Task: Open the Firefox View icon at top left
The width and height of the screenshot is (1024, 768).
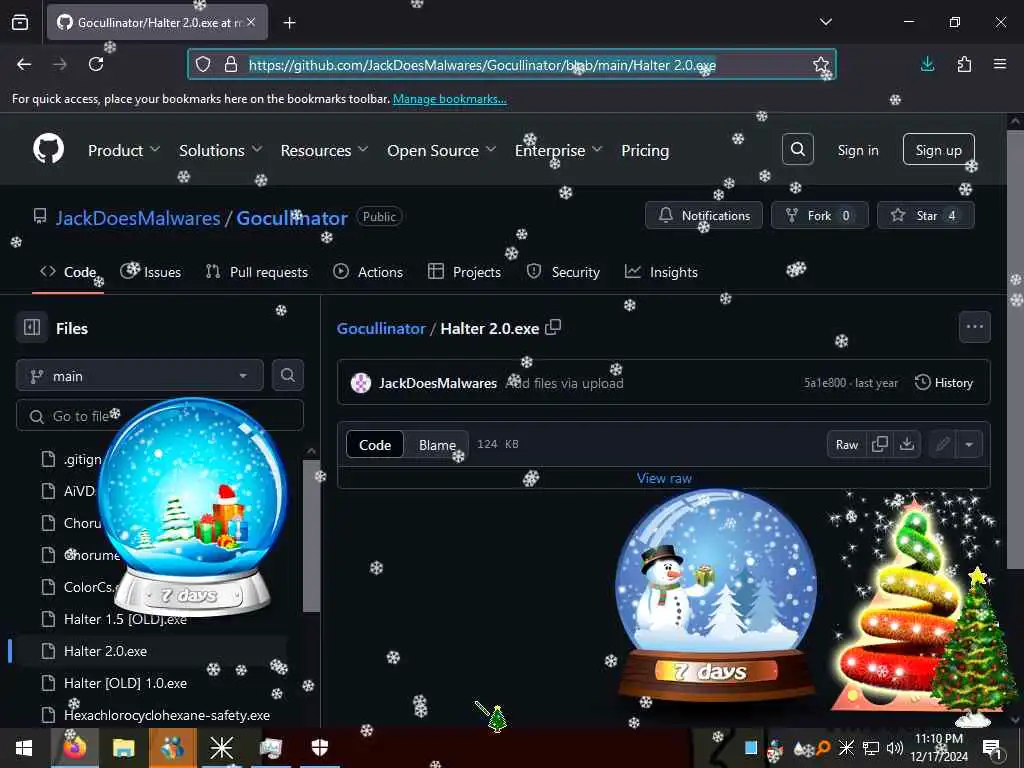Action: pos(20,22)
